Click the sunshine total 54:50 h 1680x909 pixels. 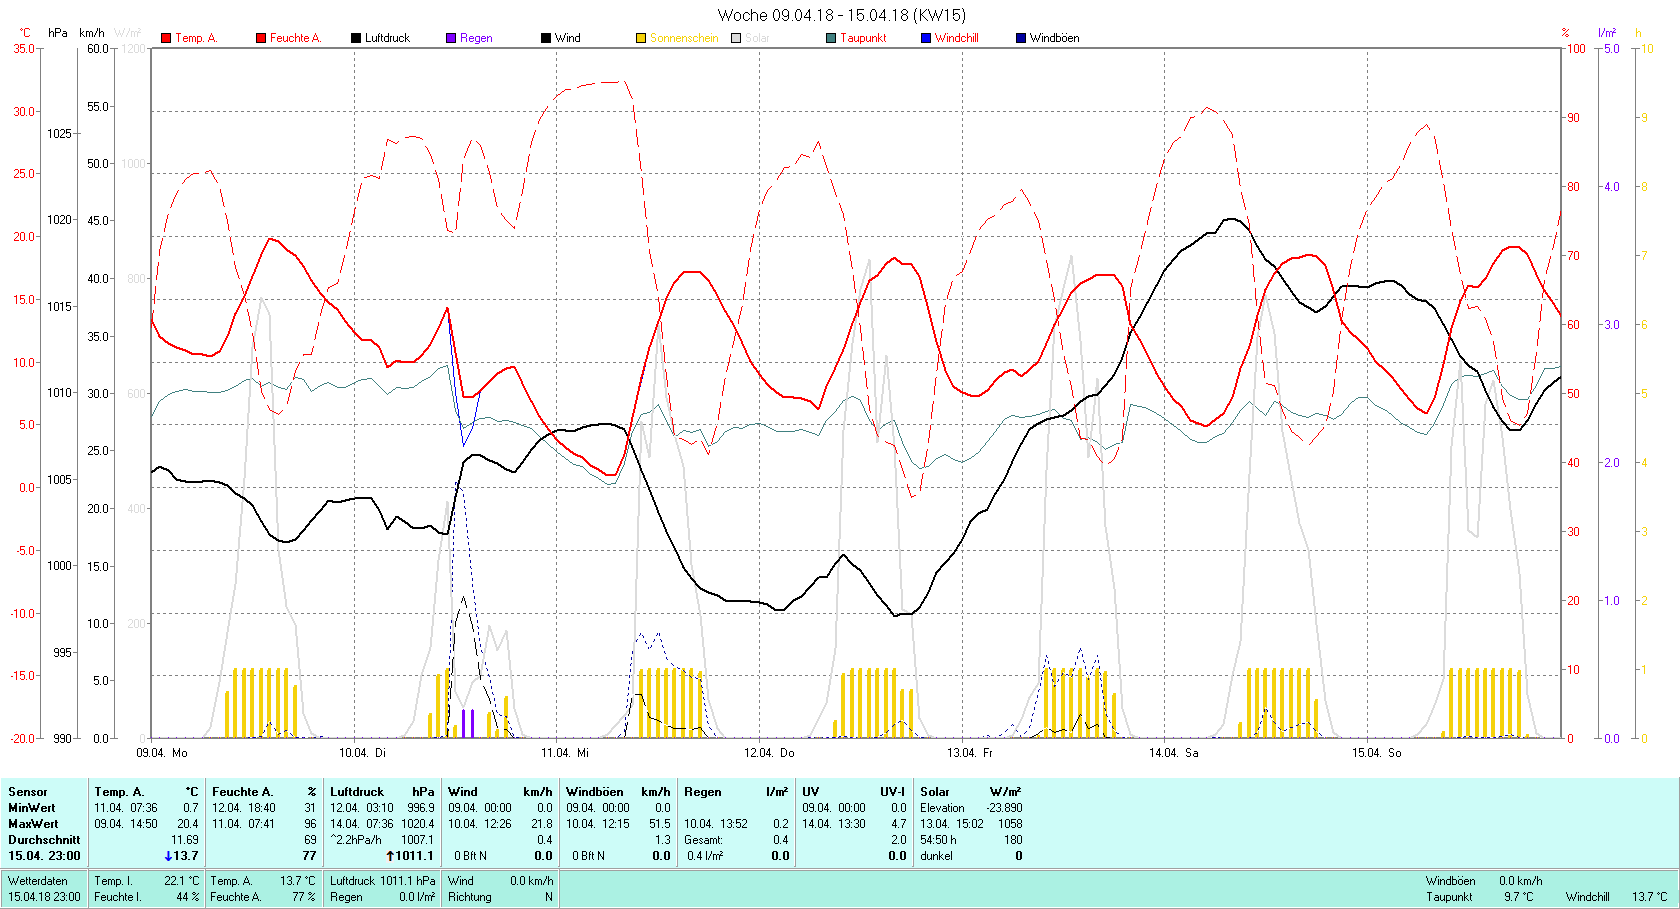[x=939, y=839]
